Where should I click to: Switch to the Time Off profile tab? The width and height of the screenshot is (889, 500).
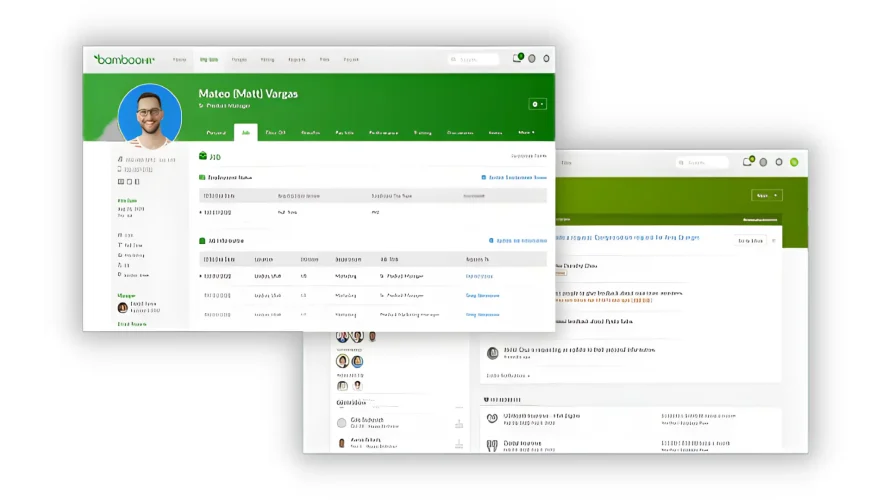276,133
